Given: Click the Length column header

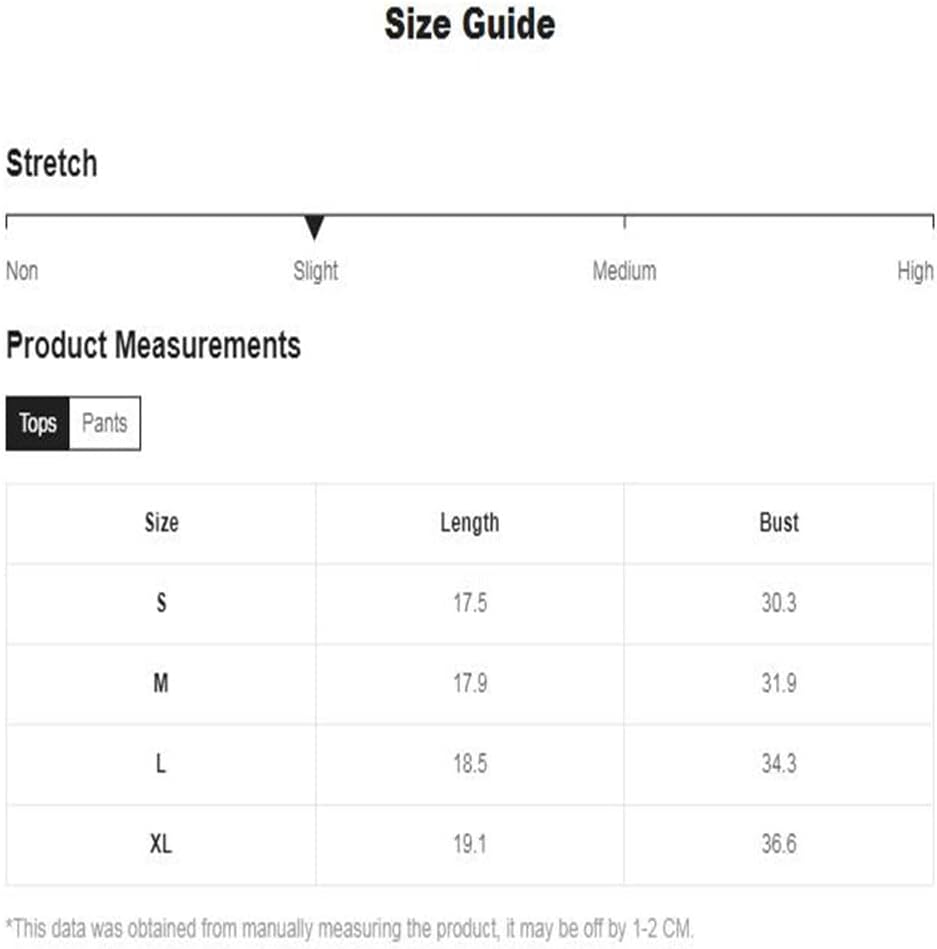Looking at the screenshot, I should point(470,523).
